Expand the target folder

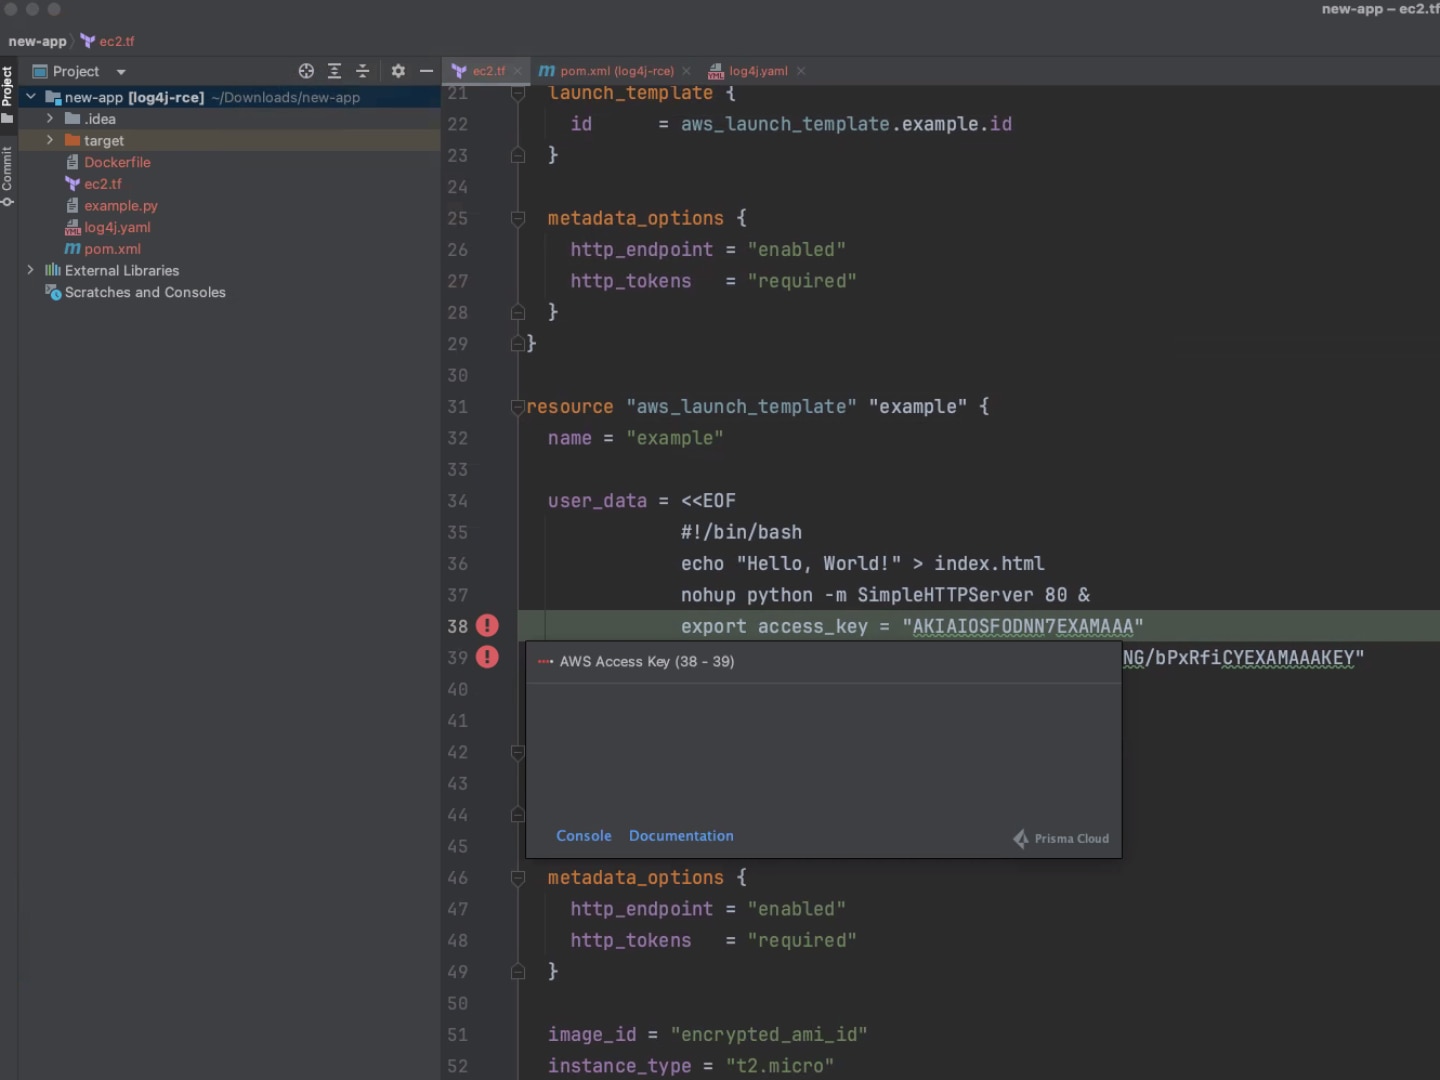coord(50,140)
